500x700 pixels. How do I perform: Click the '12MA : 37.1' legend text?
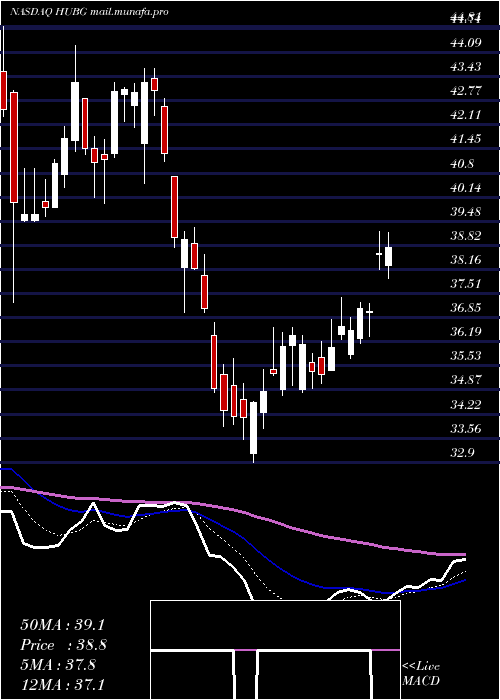coord(62,684)
